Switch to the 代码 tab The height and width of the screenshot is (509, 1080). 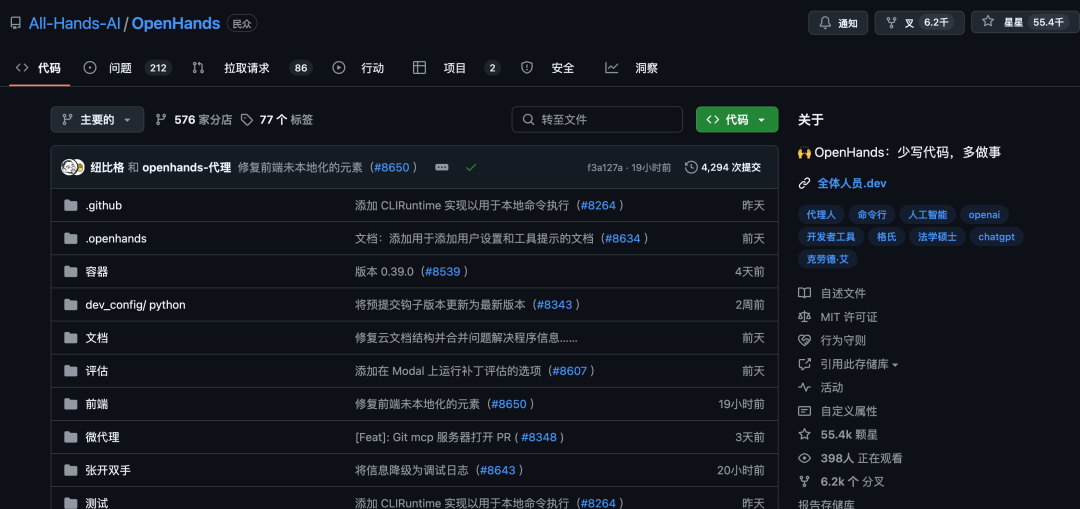[x=39, y=67]
